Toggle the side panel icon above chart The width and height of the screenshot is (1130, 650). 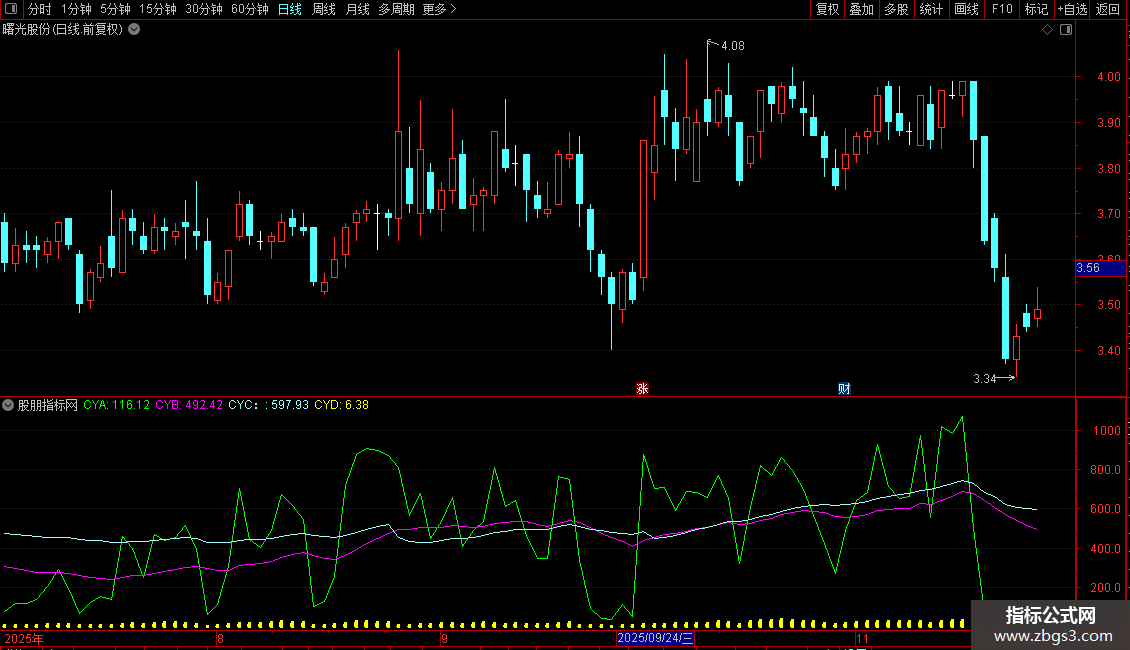1066,30
